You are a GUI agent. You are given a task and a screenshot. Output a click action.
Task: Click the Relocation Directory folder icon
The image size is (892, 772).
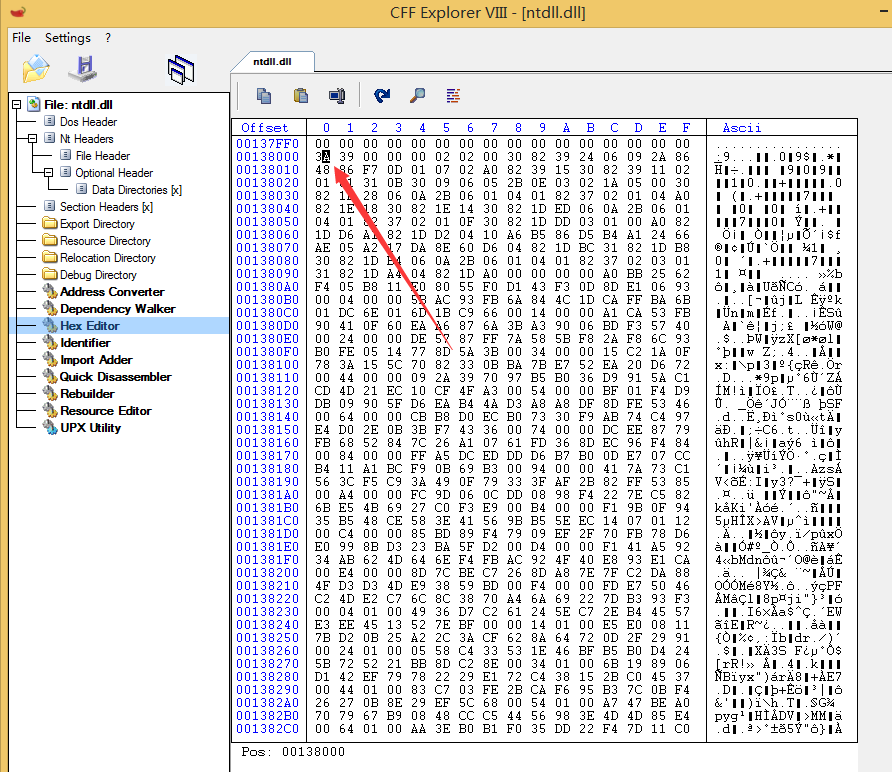coord(50,257)
